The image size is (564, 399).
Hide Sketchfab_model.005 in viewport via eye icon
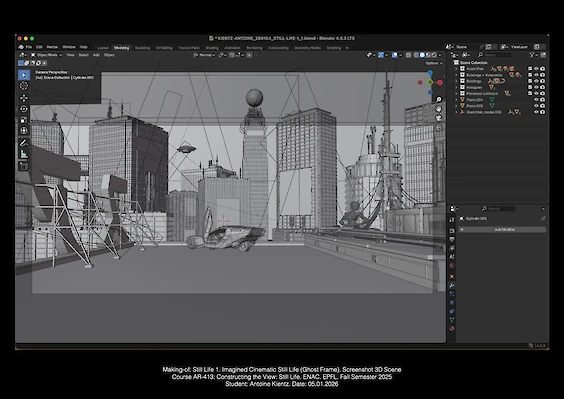536,112
